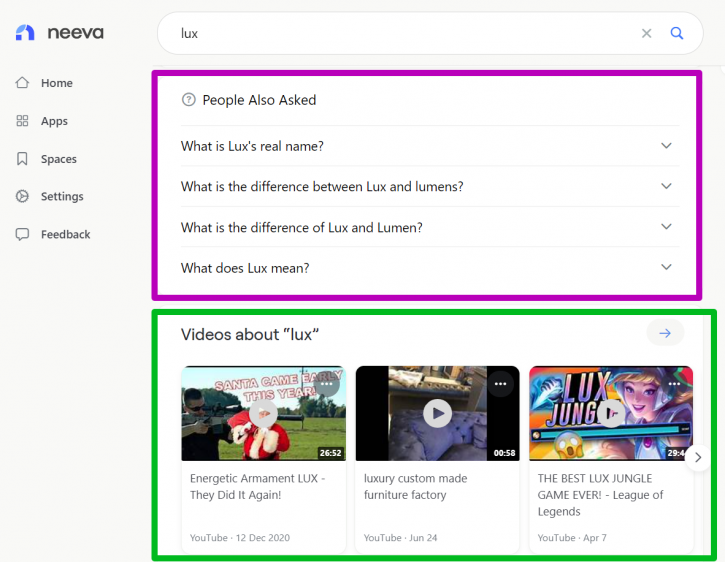Expand the Lux and lumens difference chevron
This screenshot has height=562, width=725.
pos(666,186)
